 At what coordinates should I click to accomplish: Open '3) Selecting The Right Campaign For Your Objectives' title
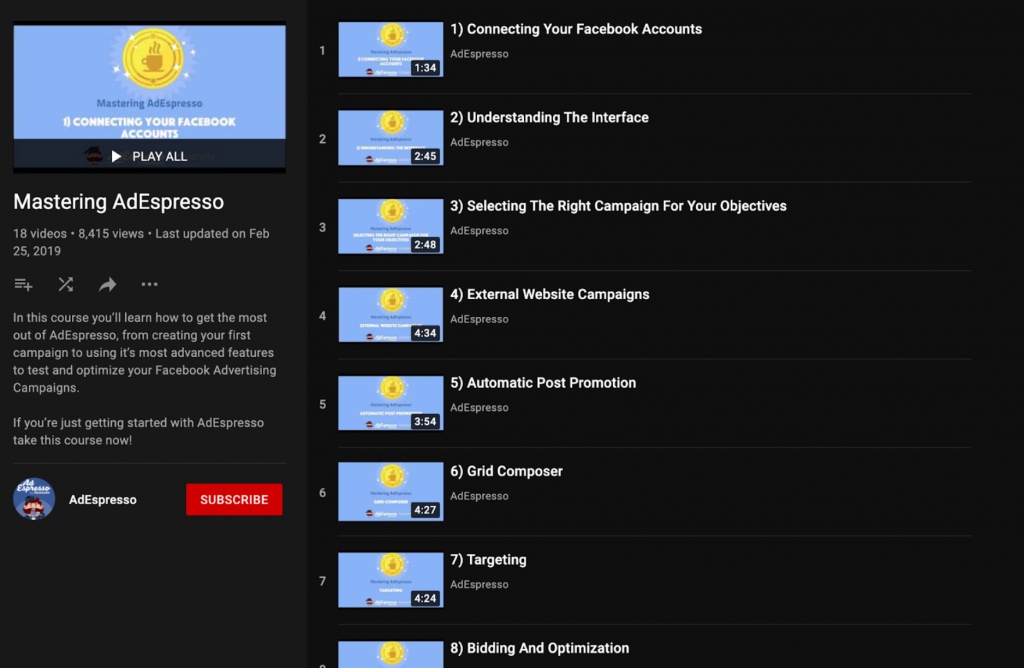[x=618, y=206]
